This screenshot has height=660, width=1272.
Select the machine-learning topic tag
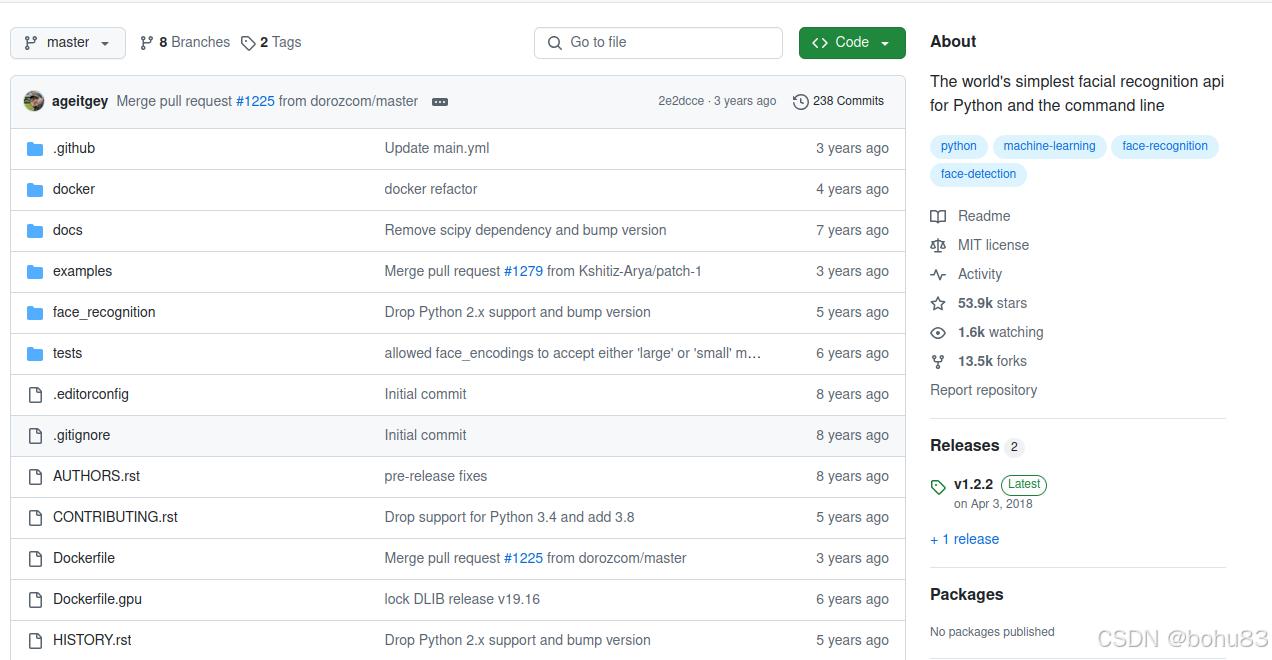pos(1049,146)
